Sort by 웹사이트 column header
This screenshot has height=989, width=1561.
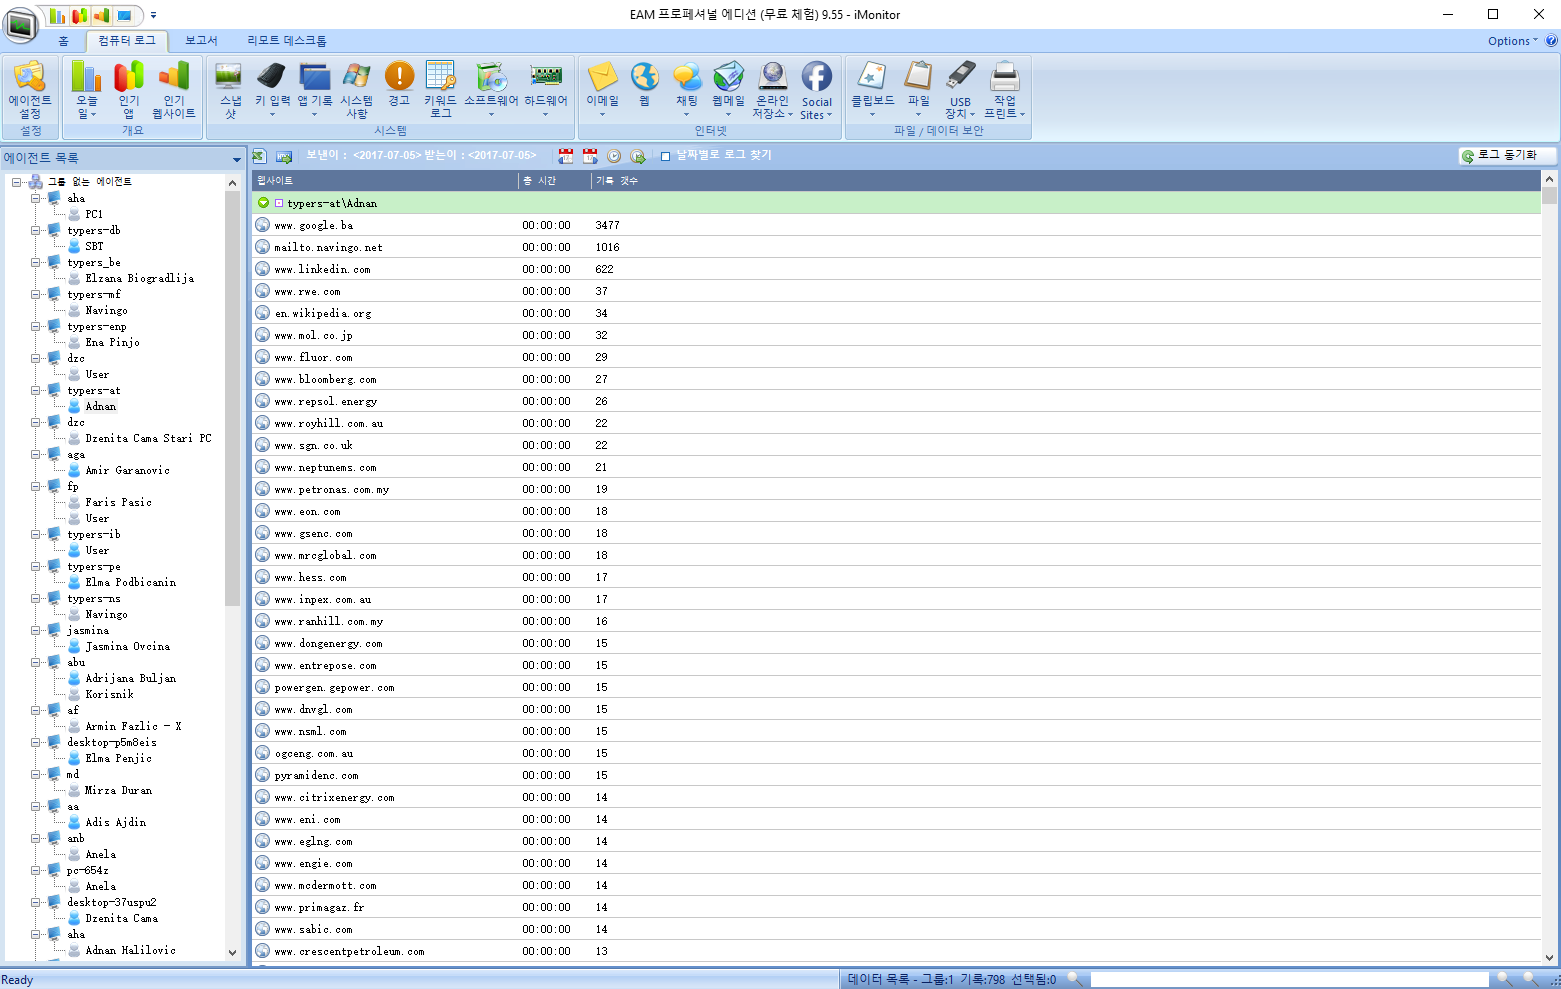pos(385,181)
